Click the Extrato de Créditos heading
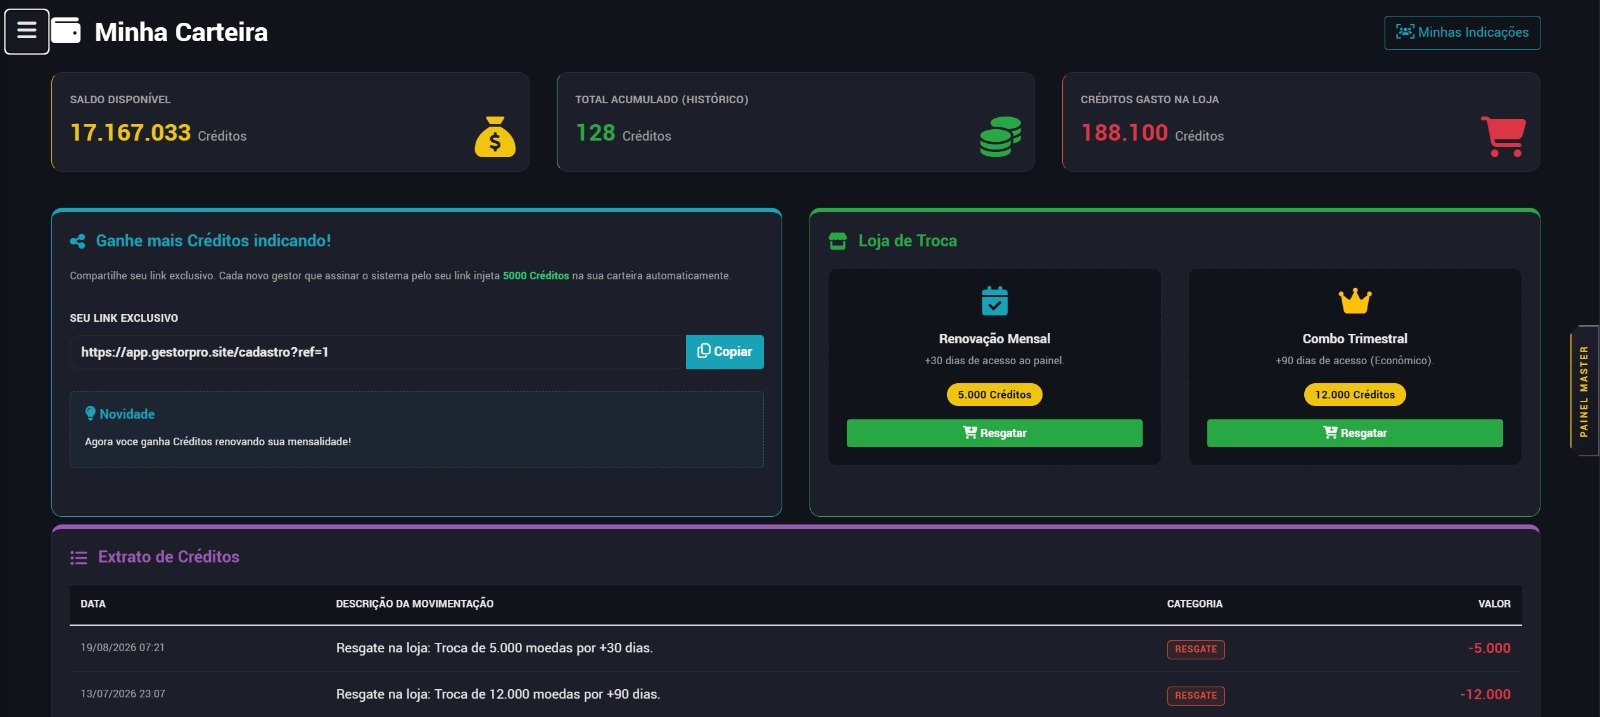This screenshot has height=717, width=1600. (168, 557)
